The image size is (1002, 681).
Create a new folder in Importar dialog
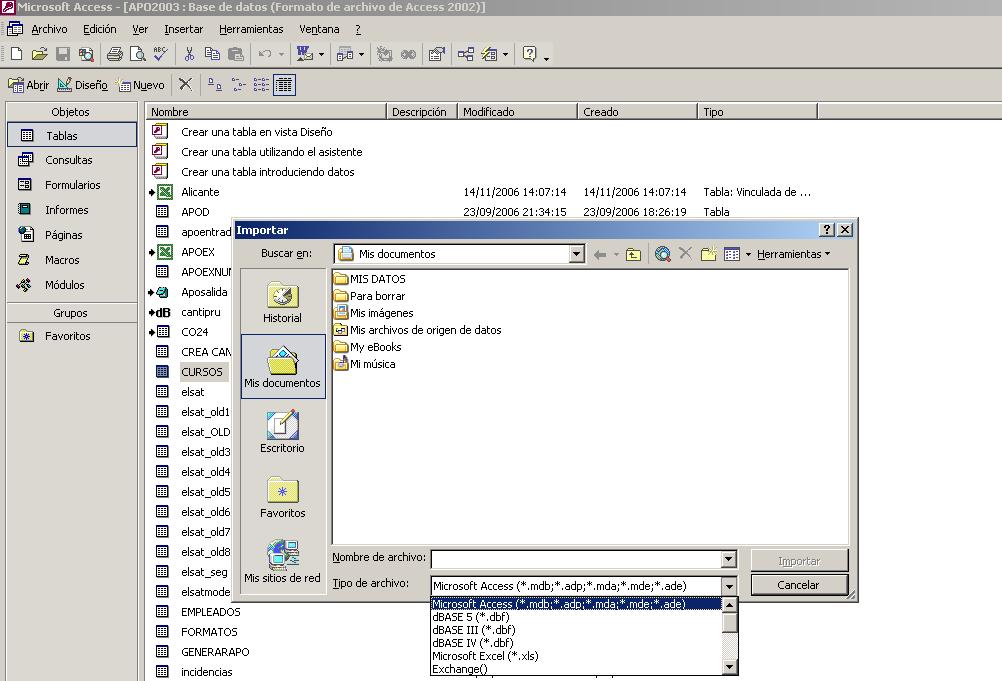point(708,254)
